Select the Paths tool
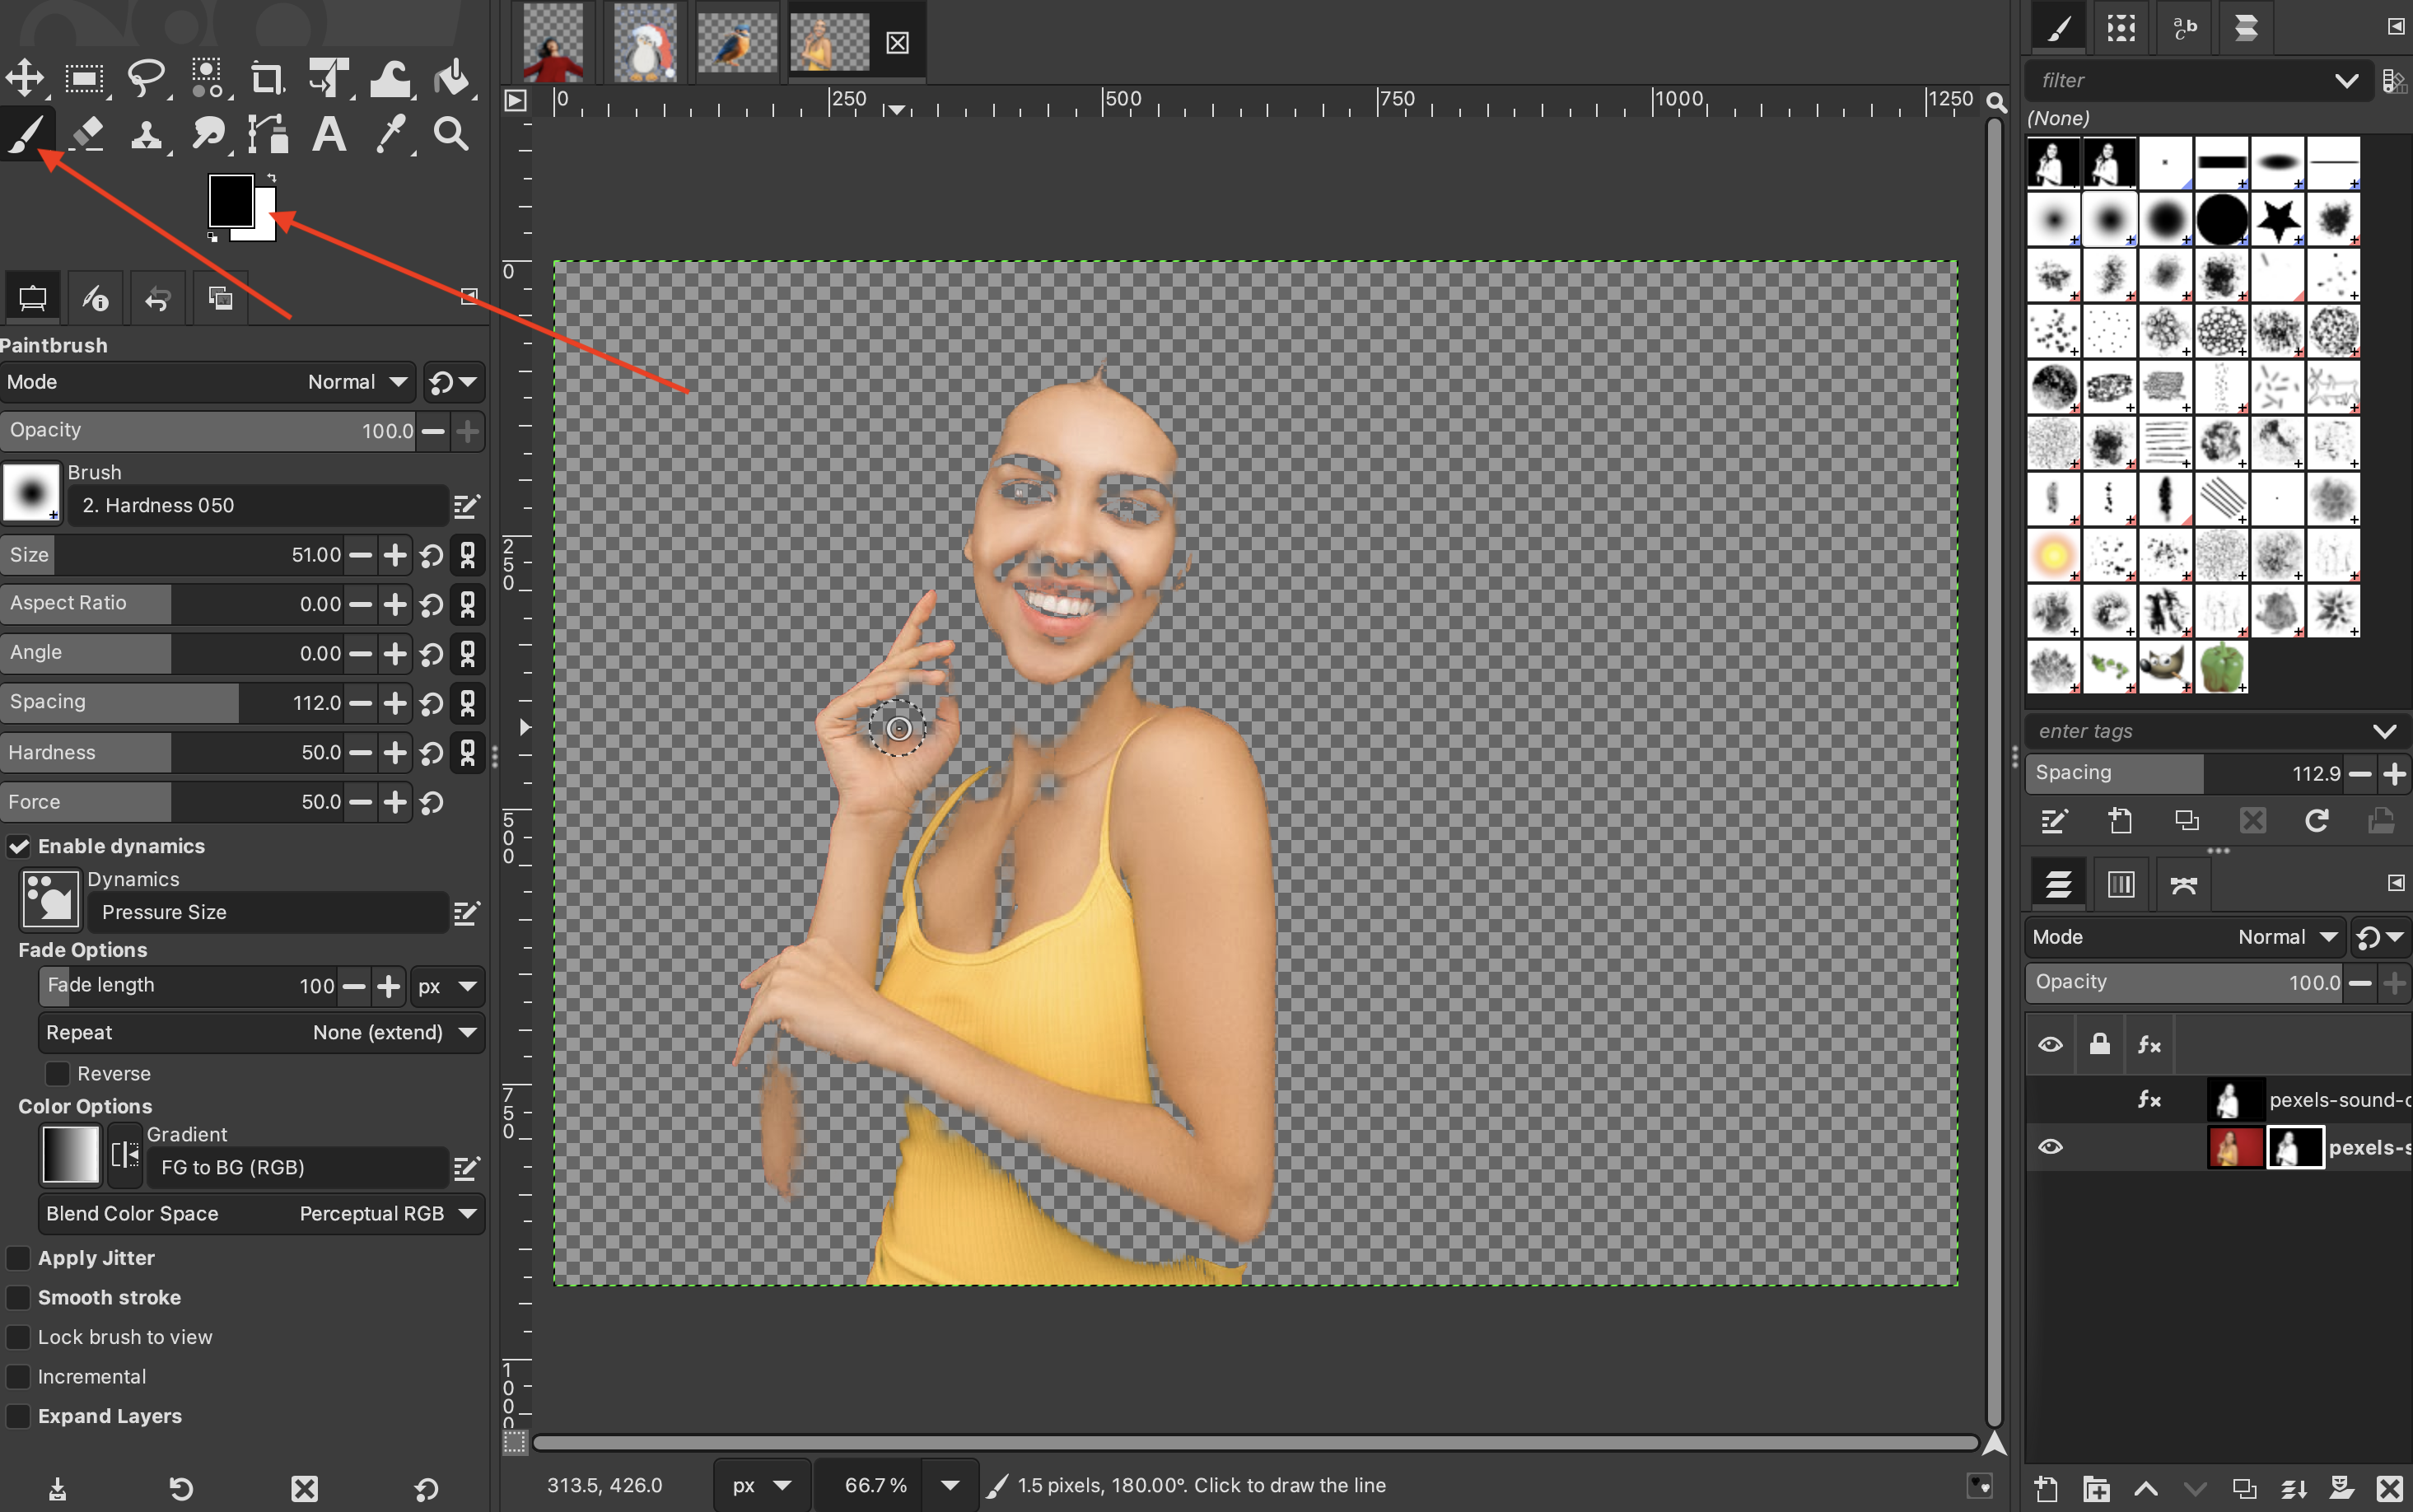The width and height of the screenshot is (2413, 1512). pyautogui.click(x=268, y=133)
